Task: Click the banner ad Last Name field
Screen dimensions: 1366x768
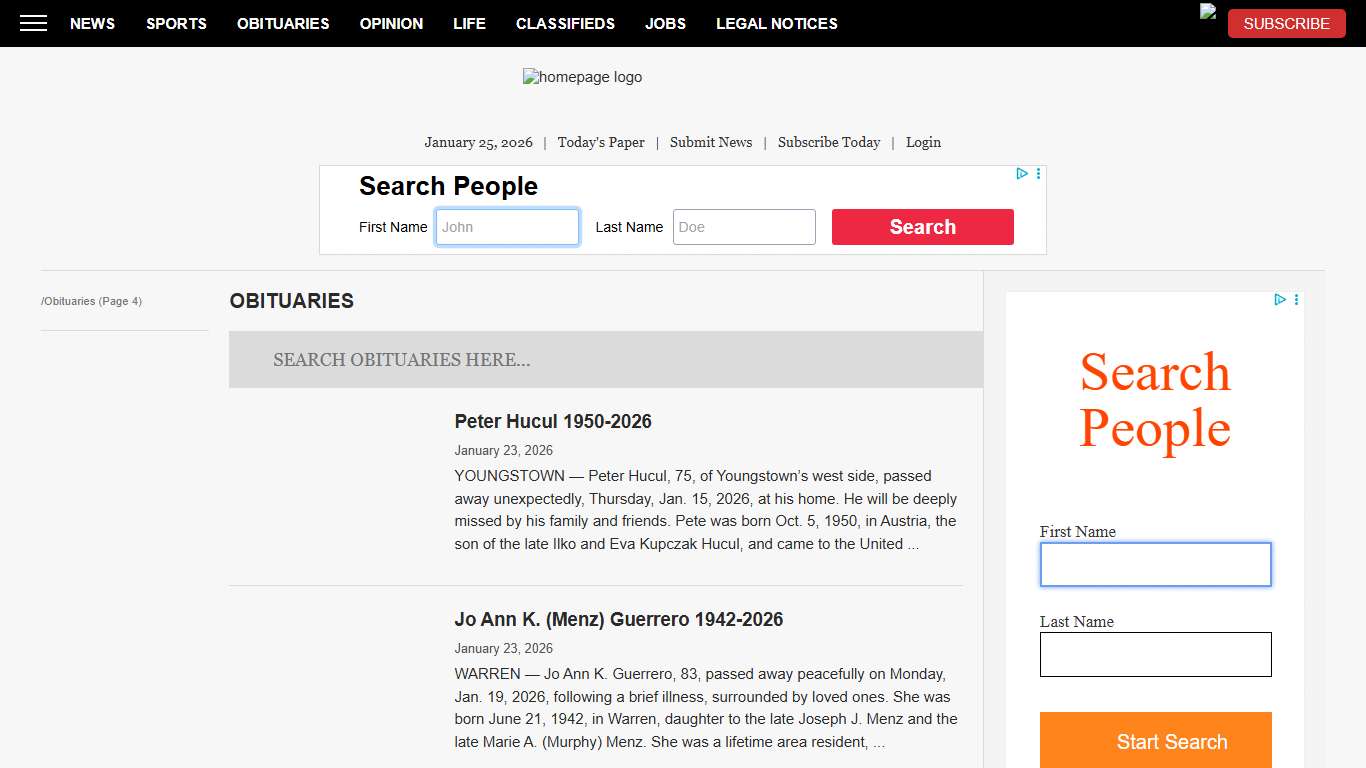Action: (x=744, y=227)
